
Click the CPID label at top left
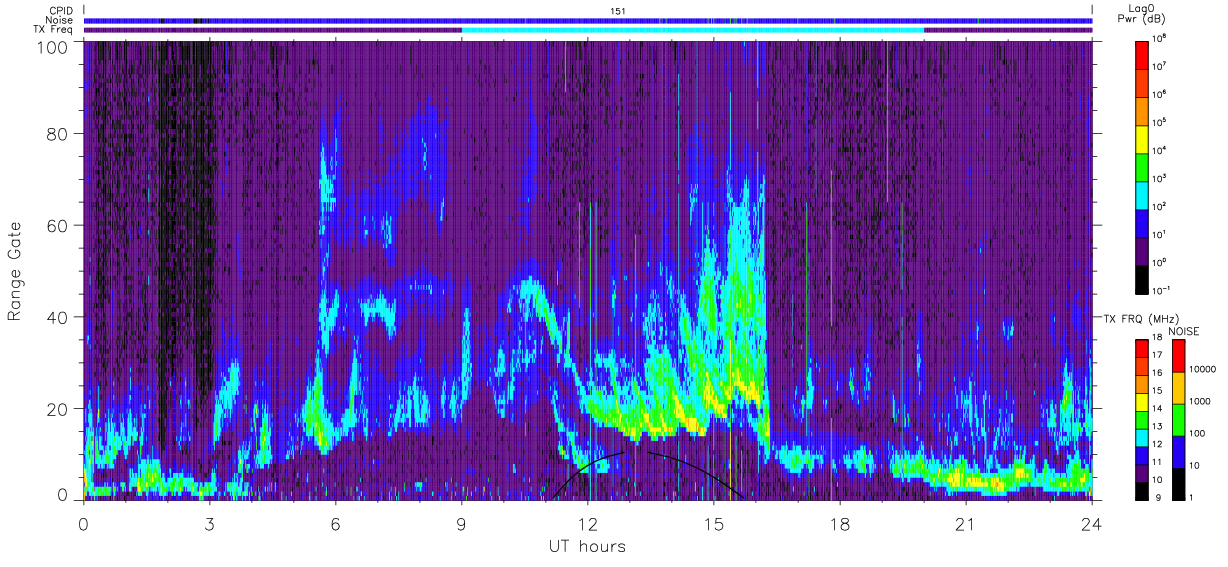[59, 10]
